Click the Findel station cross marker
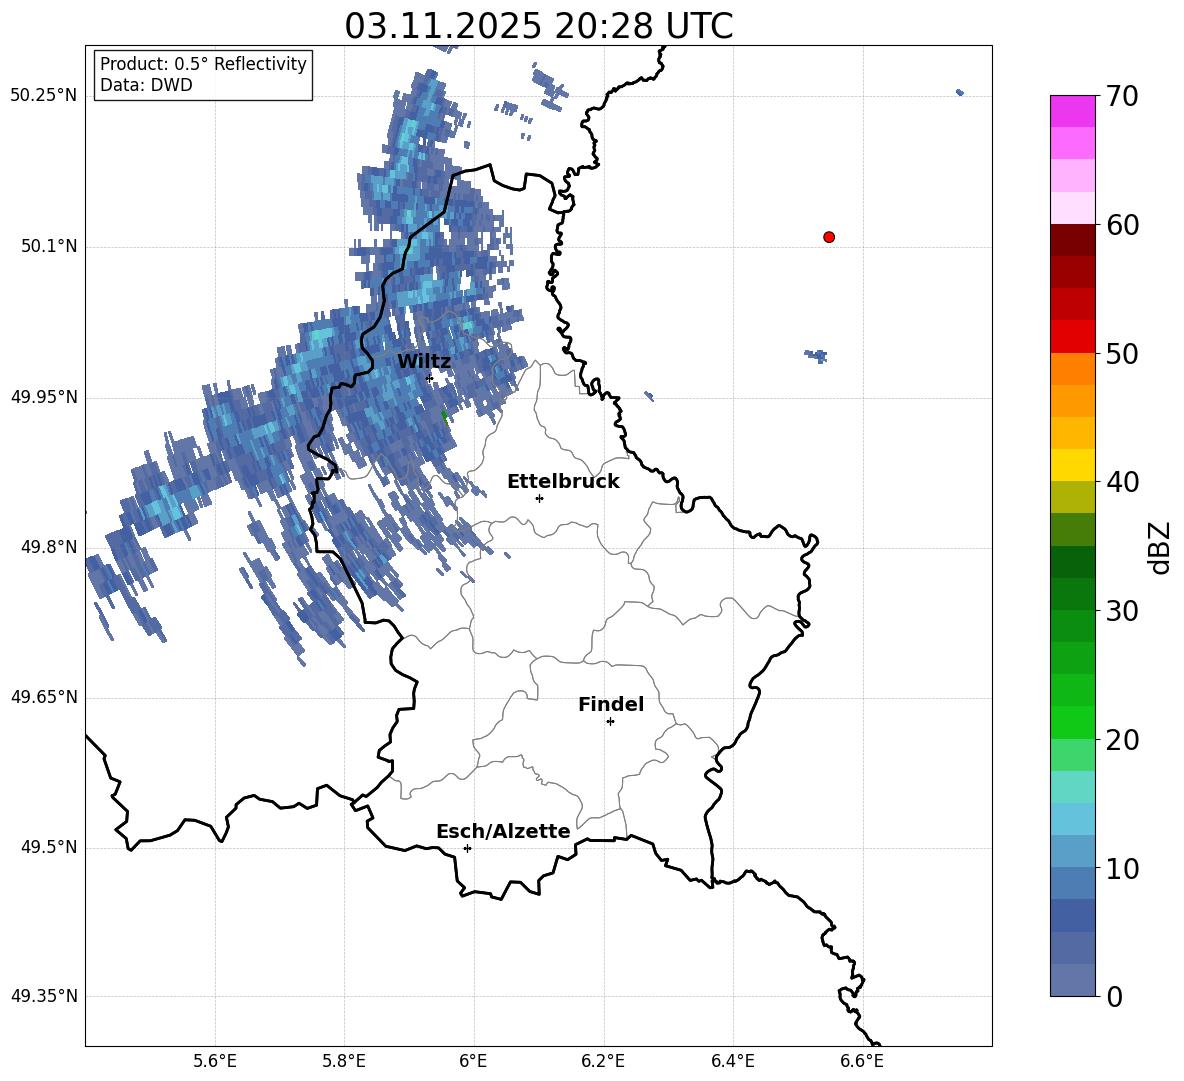Screen dimensions: 1184x1081 (610, 722)
